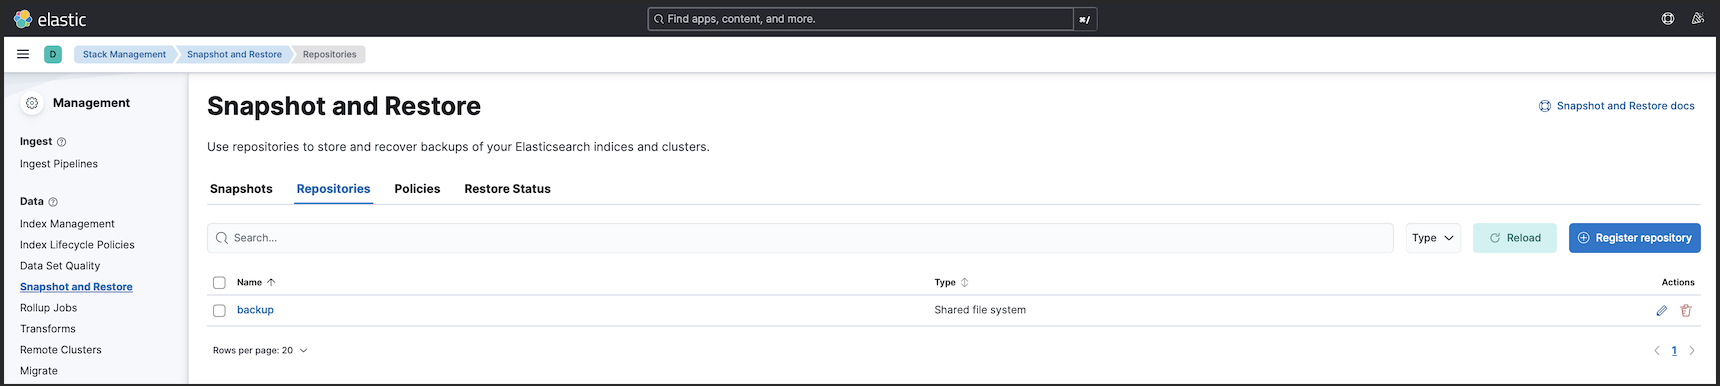
Task: Click the Data info icon
Action: click(53, 202)
